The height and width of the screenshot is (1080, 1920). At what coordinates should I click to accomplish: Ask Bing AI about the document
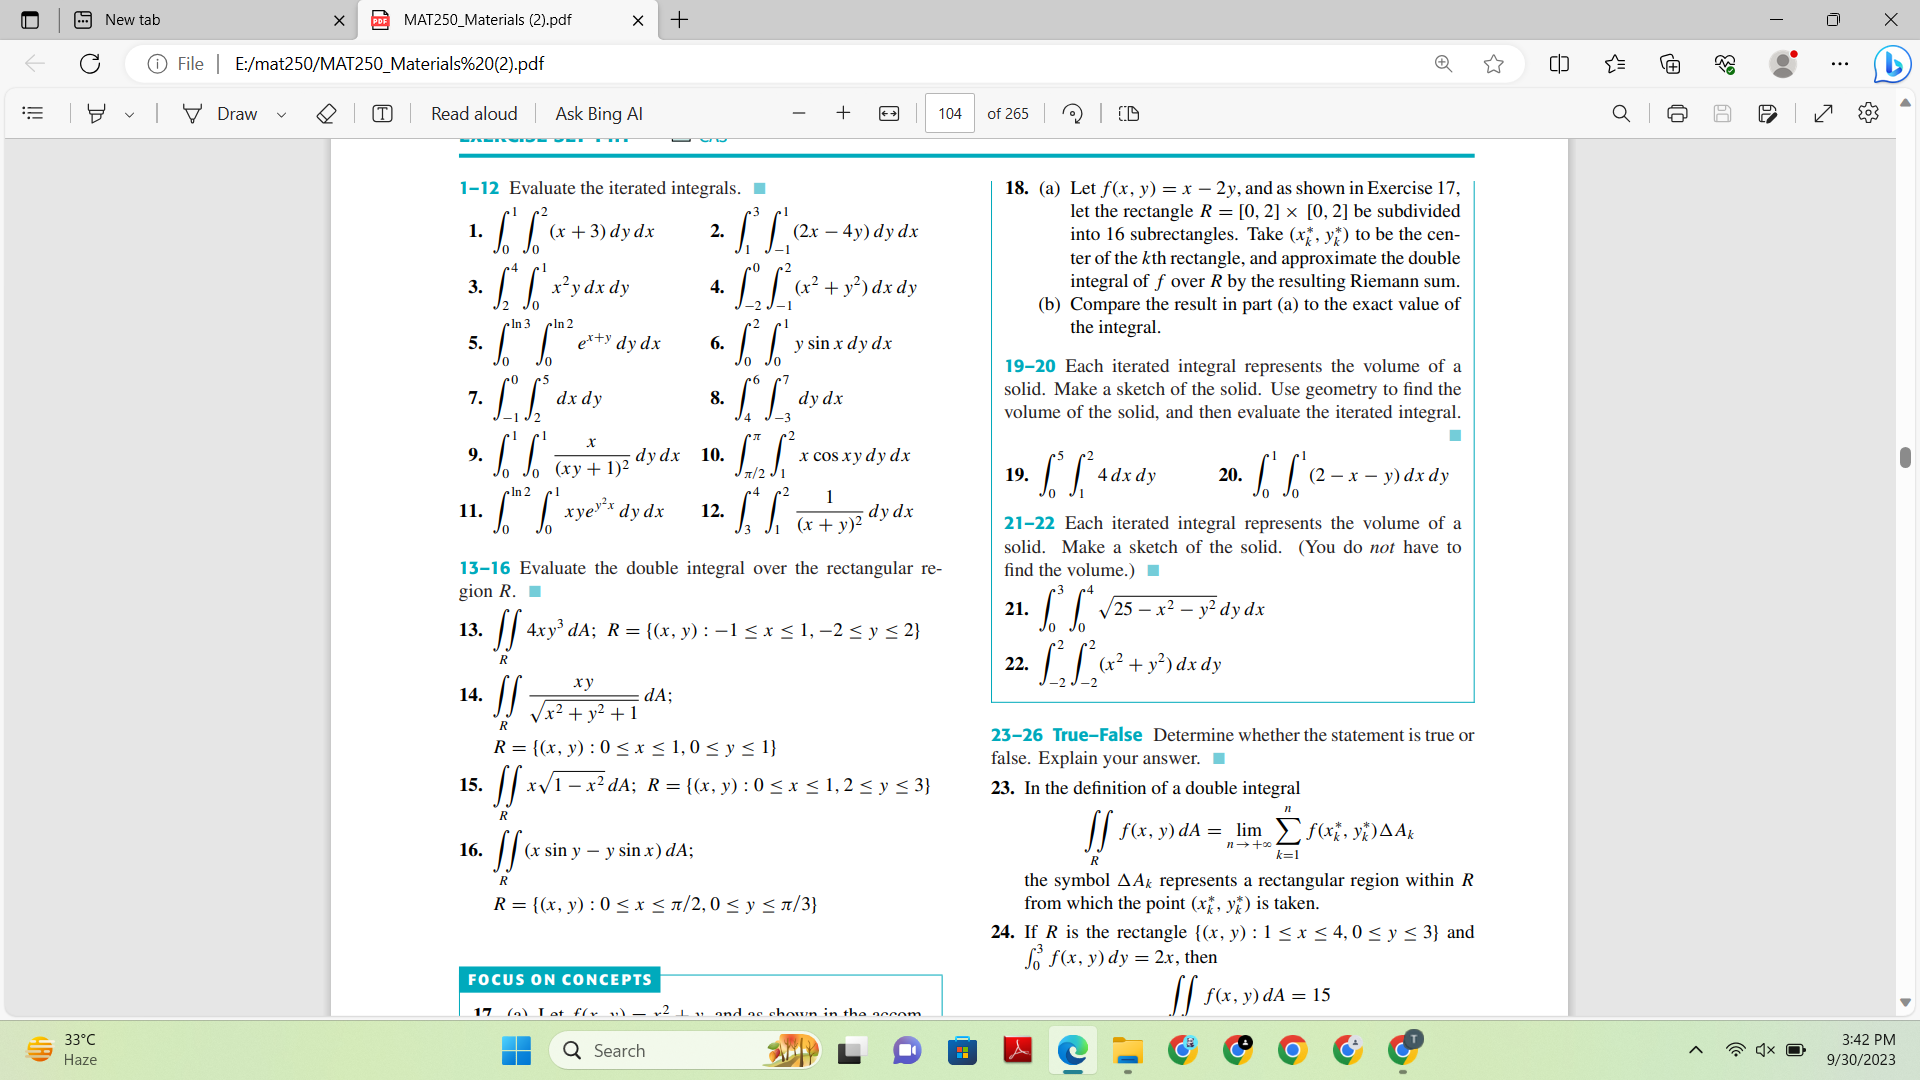598,113
